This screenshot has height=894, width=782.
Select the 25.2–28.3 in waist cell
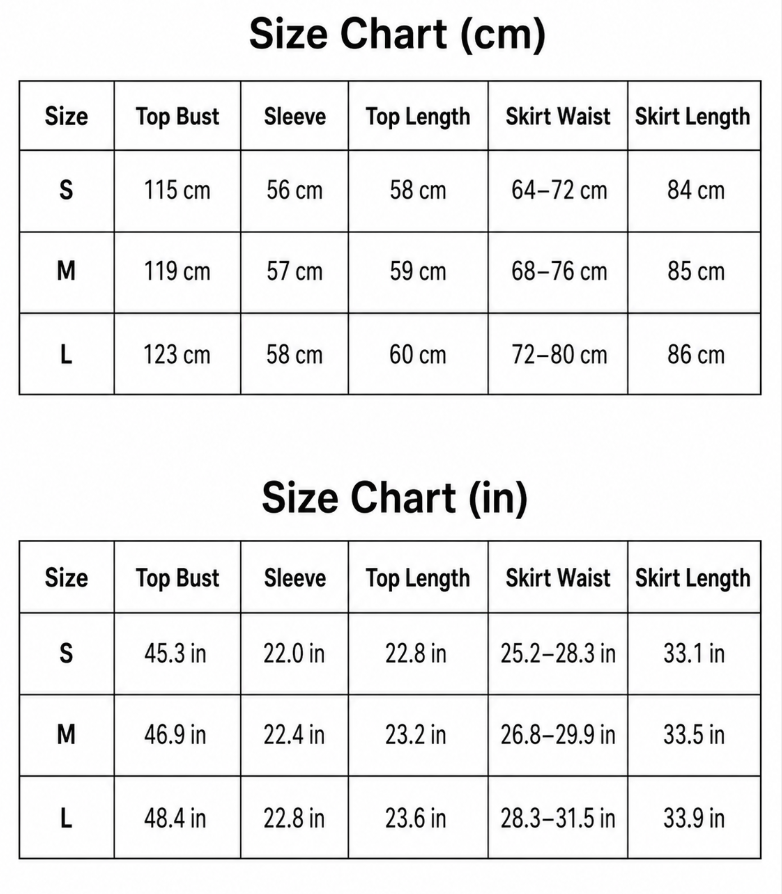558,653
